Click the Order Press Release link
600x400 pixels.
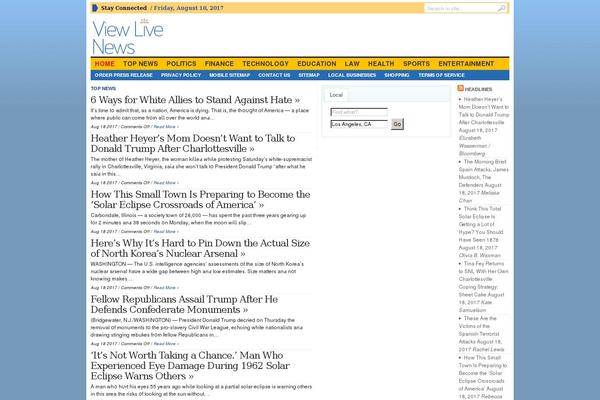(124, 75)
